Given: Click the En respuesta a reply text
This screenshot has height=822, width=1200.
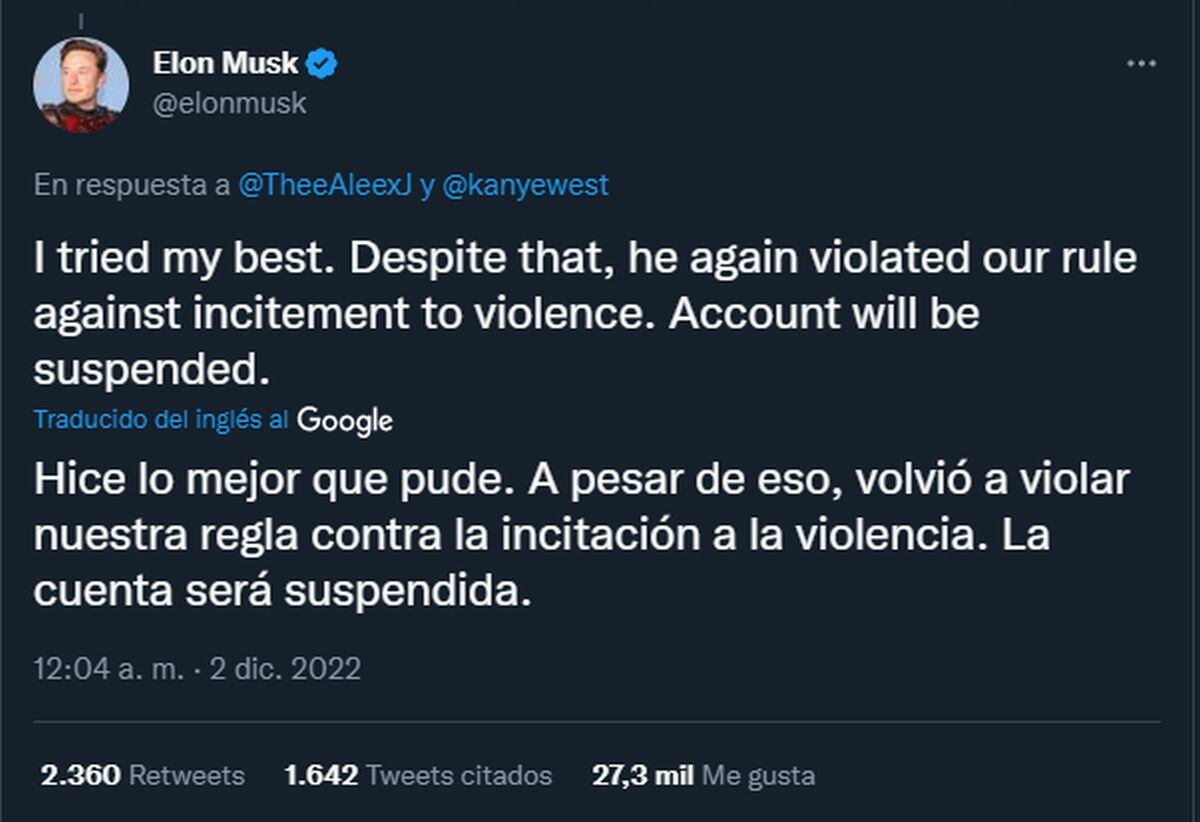Looking at the screenshot, I should click(128, 184).
